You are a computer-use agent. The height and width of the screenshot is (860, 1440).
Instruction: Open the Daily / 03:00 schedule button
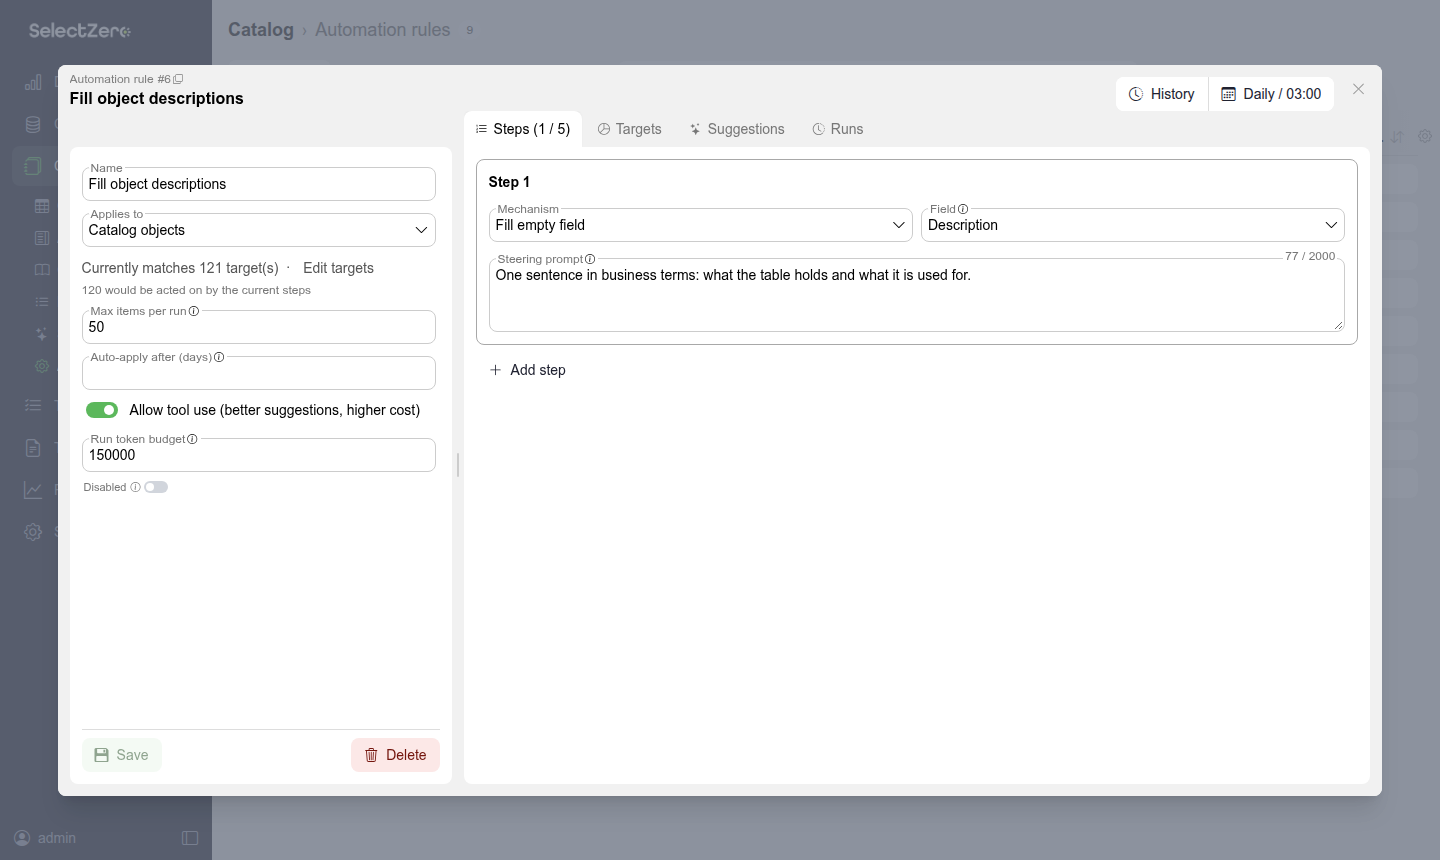(1272, 94)
